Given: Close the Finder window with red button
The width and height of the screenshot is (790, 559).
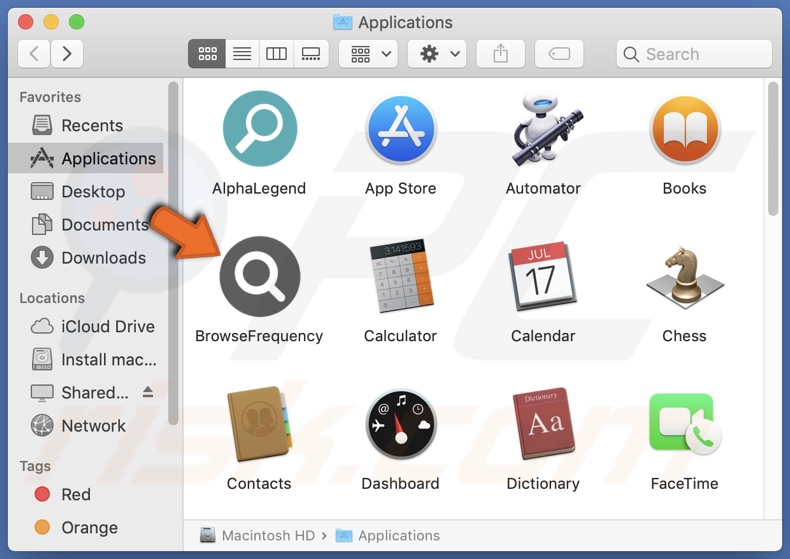Looking at the screenshot, I should click(26, 22).
